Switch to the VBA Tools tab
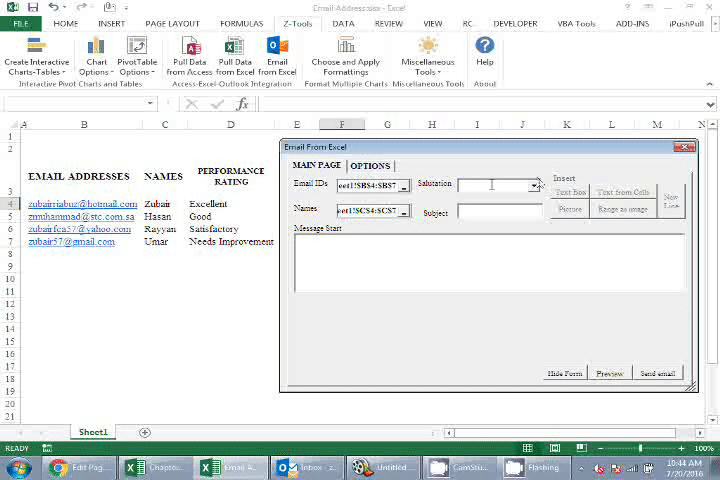Viewport: 720px width, 480px height. (576, 24)
